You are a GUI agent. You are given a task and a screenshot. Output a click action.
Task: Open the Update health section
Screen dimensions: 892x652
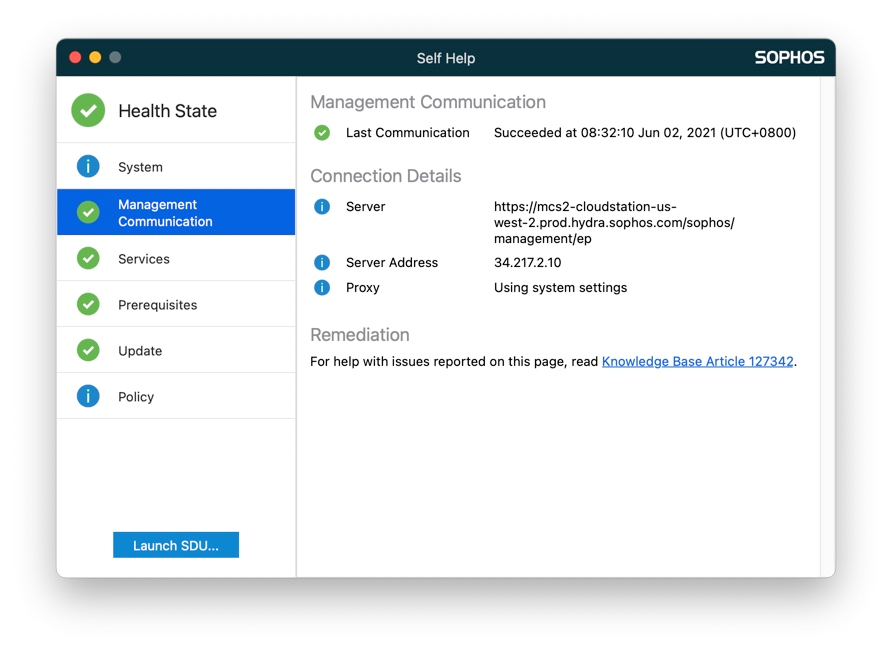[140, 350]
